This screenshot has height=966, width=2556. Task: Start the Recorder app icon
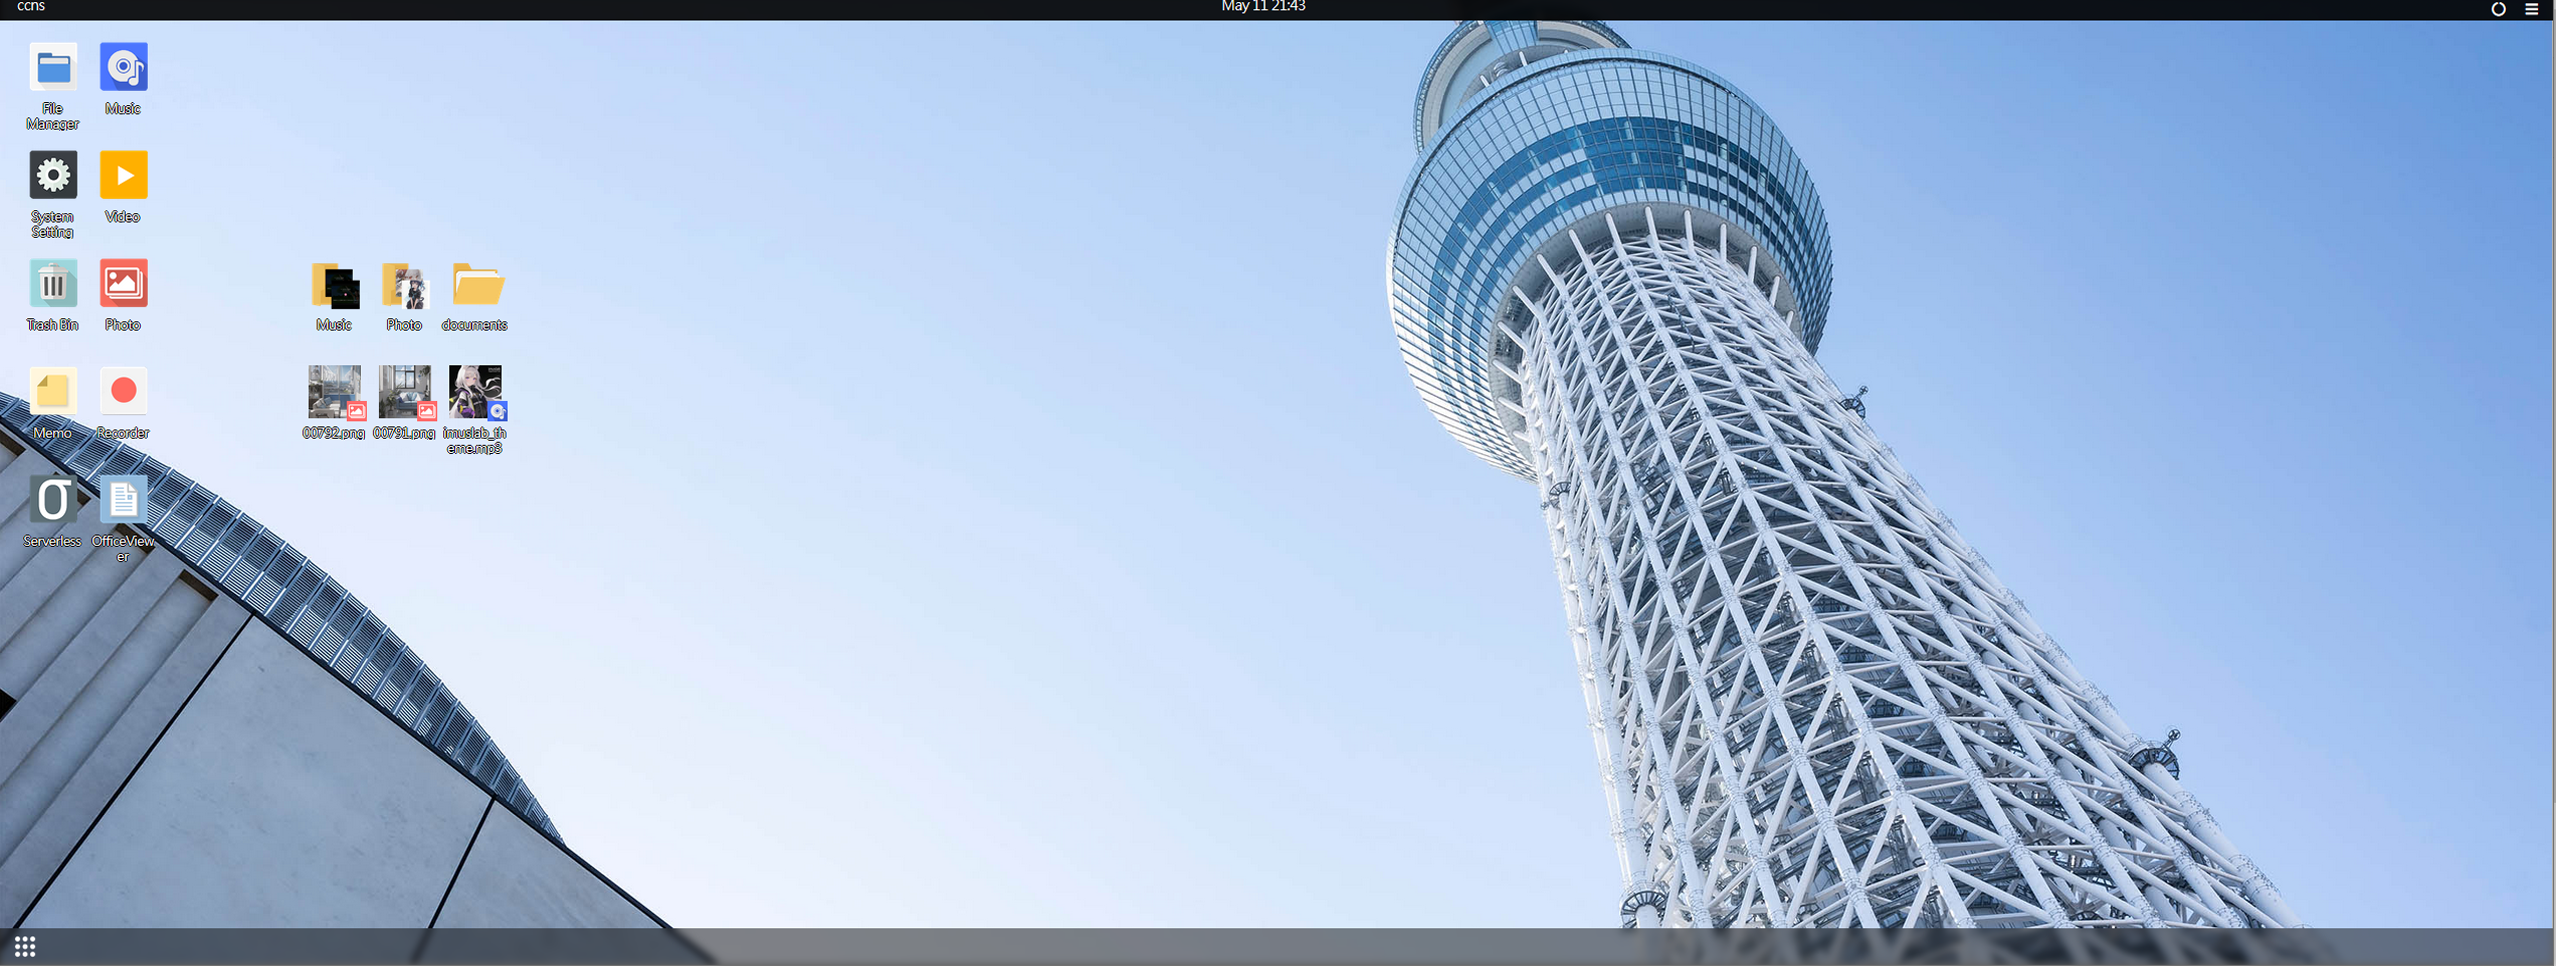pyautogui.click(x=123, y=392)
